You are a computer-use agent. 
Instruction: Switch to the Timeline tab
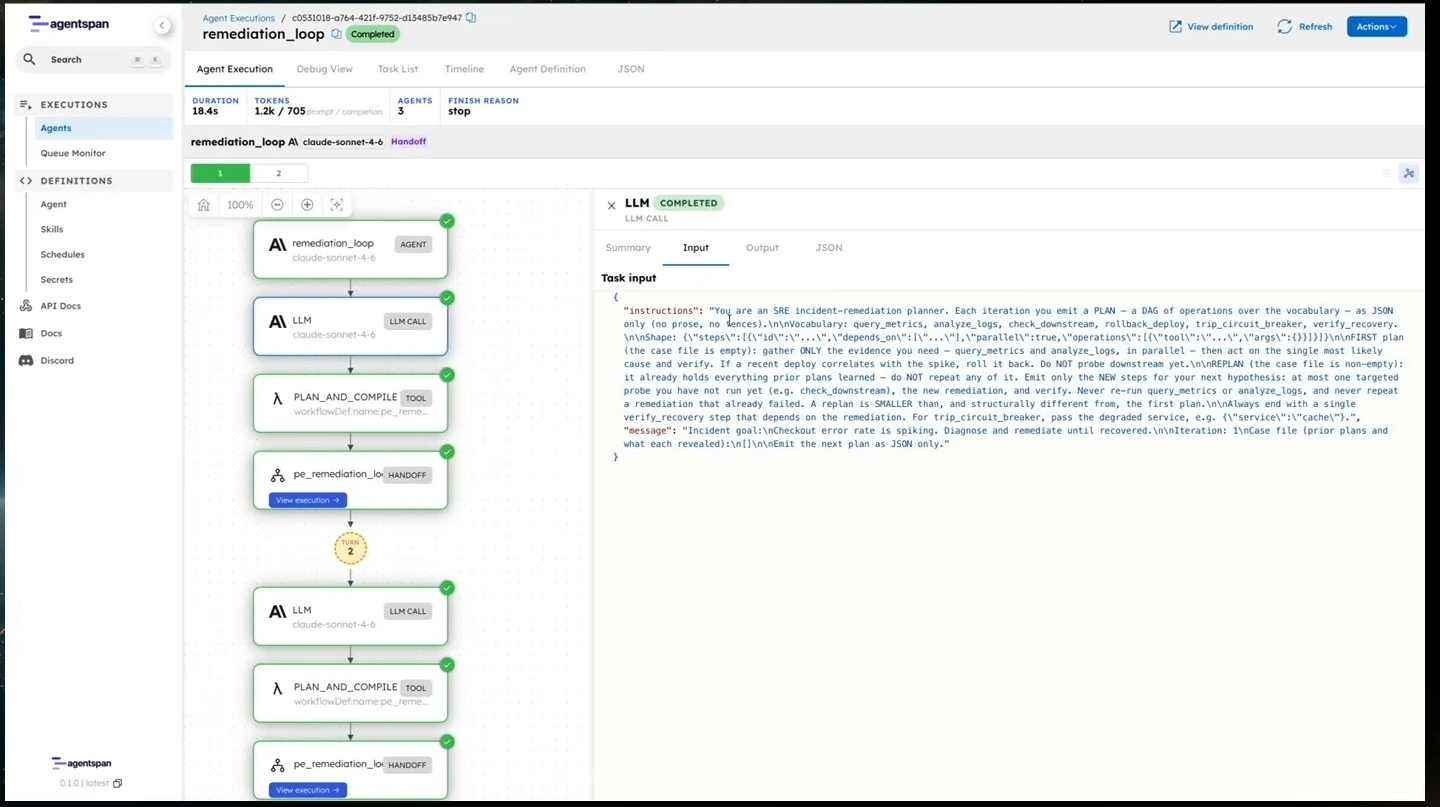(464, 69)
